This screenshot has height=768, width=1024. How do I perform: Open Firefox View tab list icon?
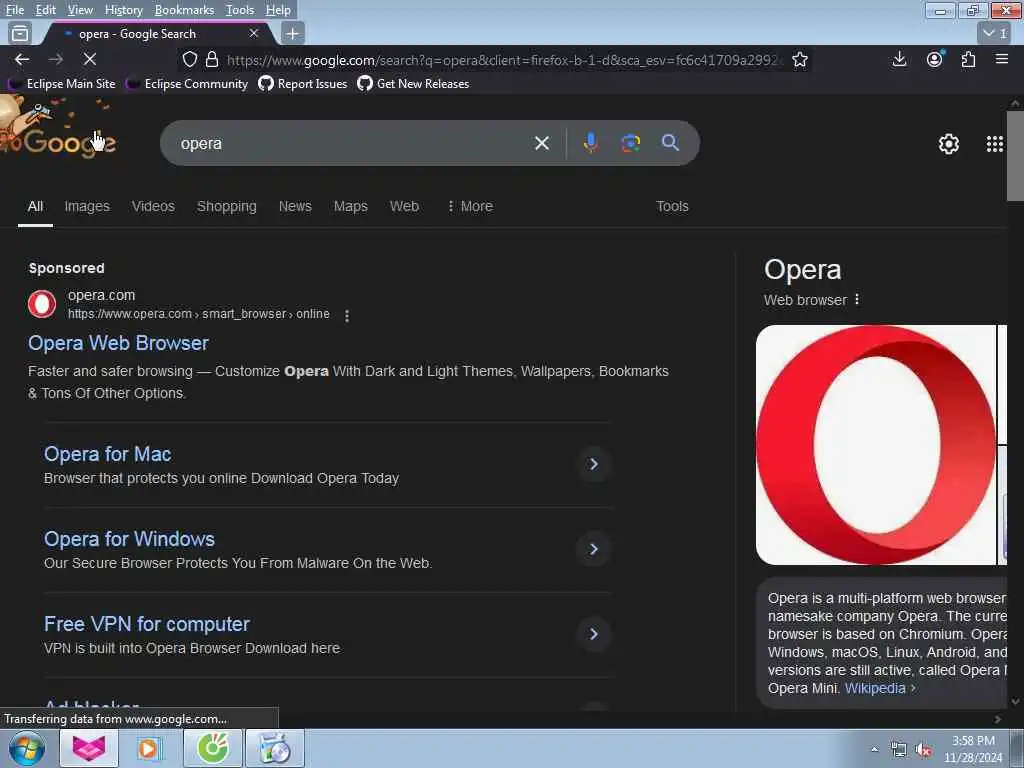(20, 33)
